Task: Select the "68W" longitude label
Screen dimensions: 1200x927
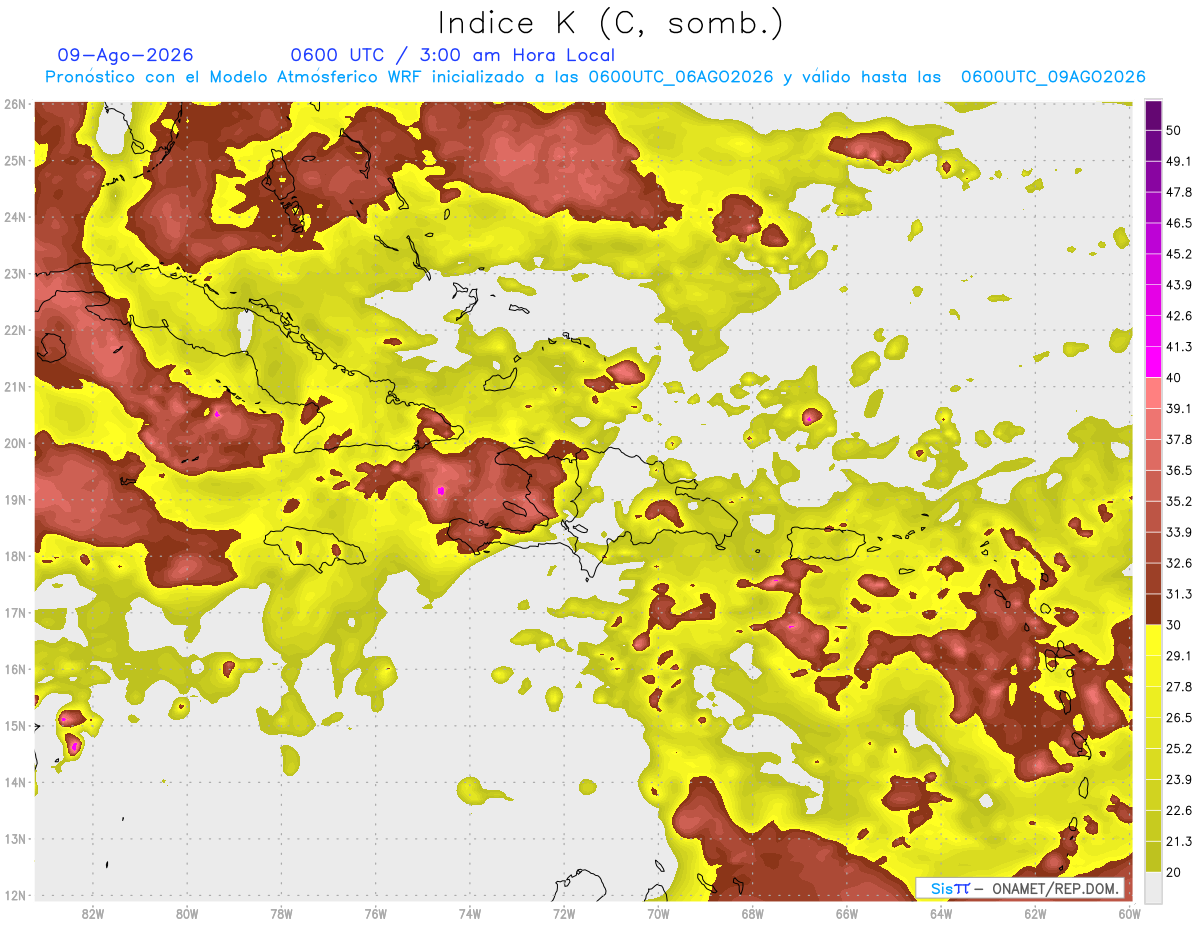Action: [753, 914]
